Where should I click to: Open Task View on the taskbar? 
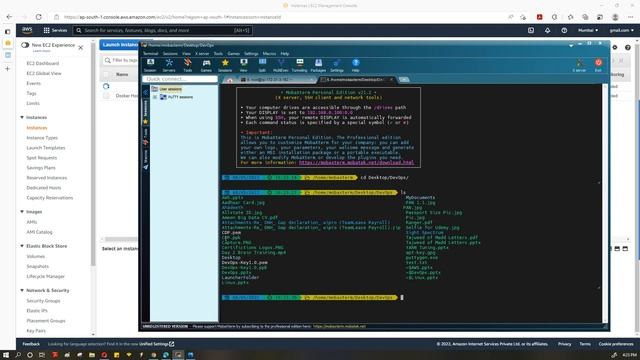tap(42, 355)
